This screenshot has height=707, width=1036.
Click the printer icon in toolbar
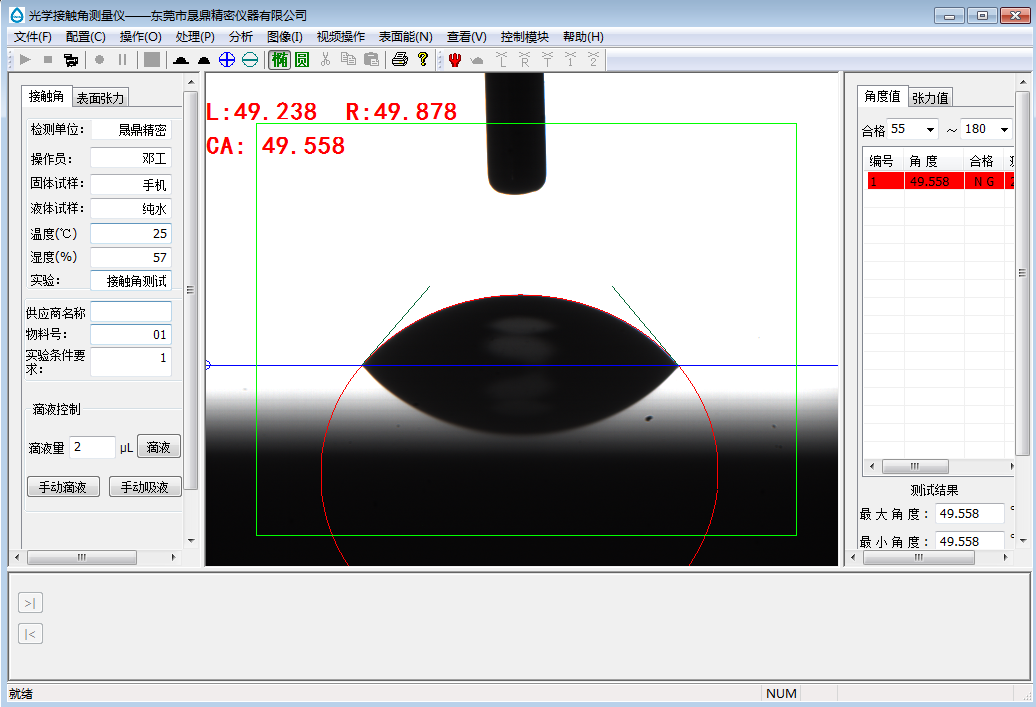(x=400, y=60)
